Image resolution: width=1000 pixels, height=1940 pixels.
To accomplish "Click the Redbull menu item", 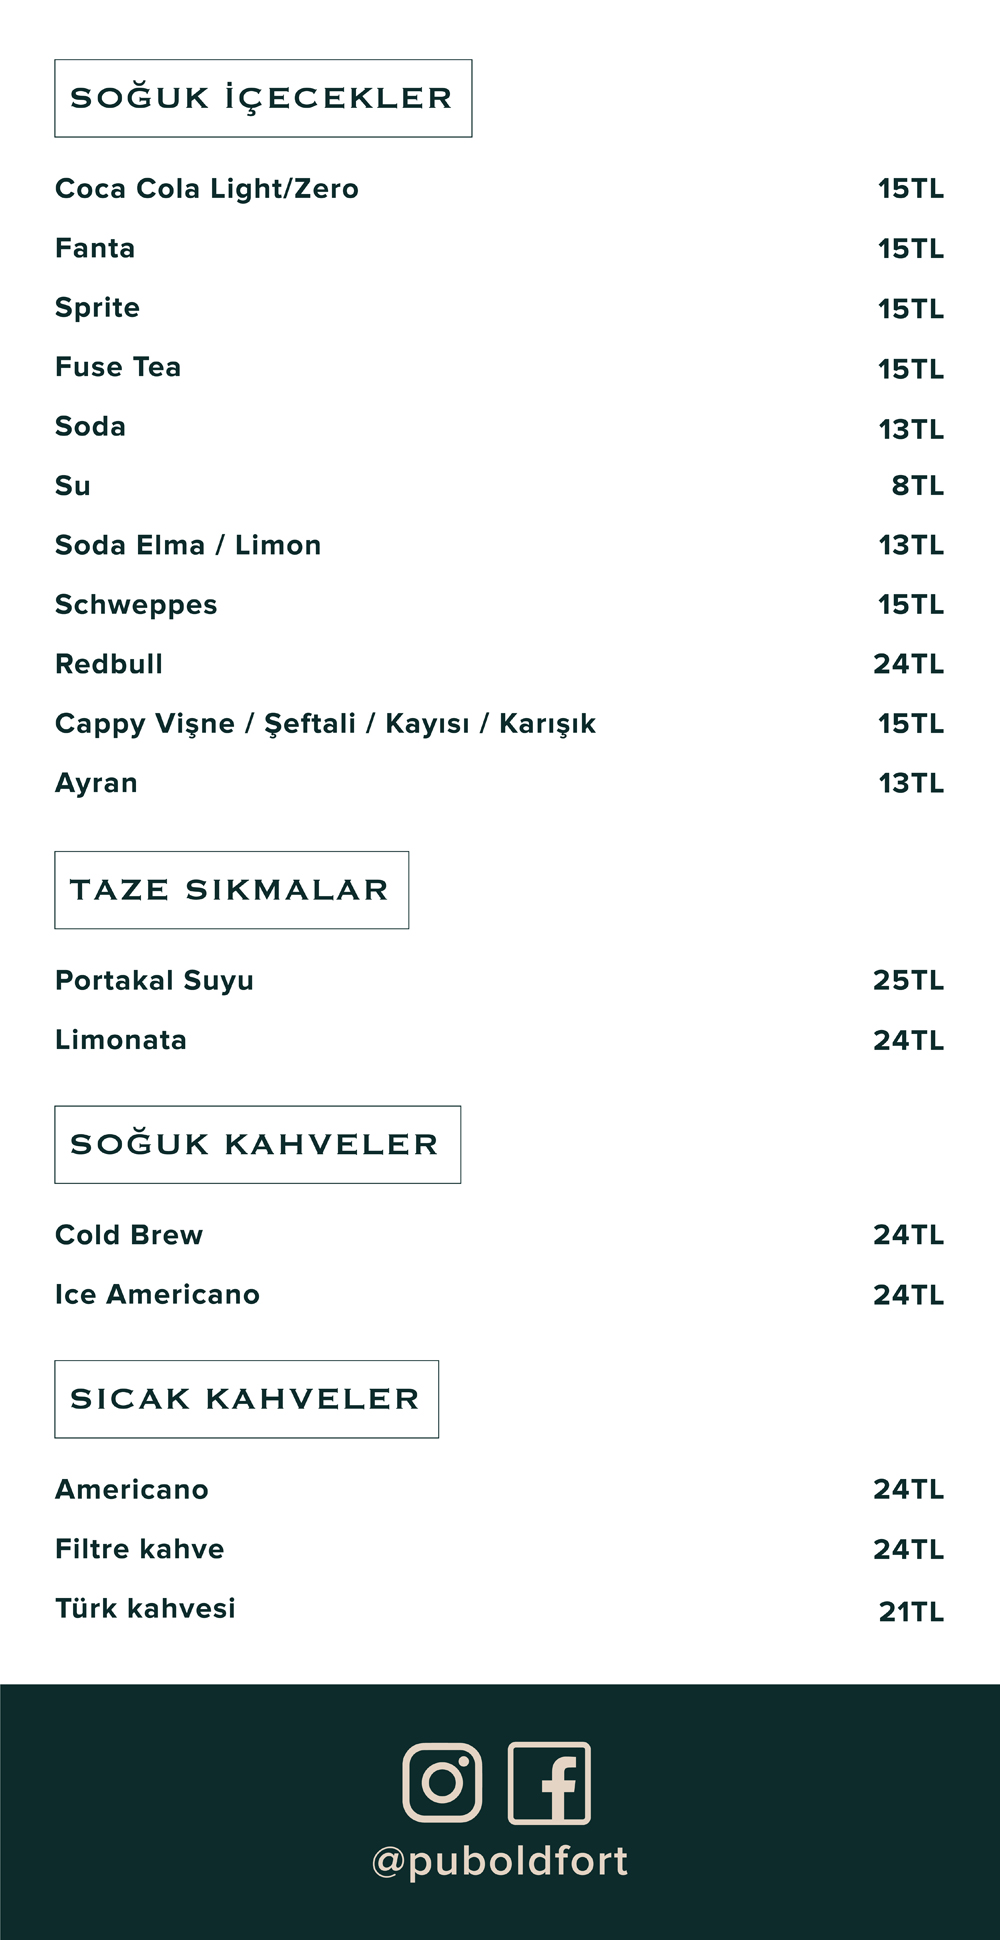I will click(109, 664).
